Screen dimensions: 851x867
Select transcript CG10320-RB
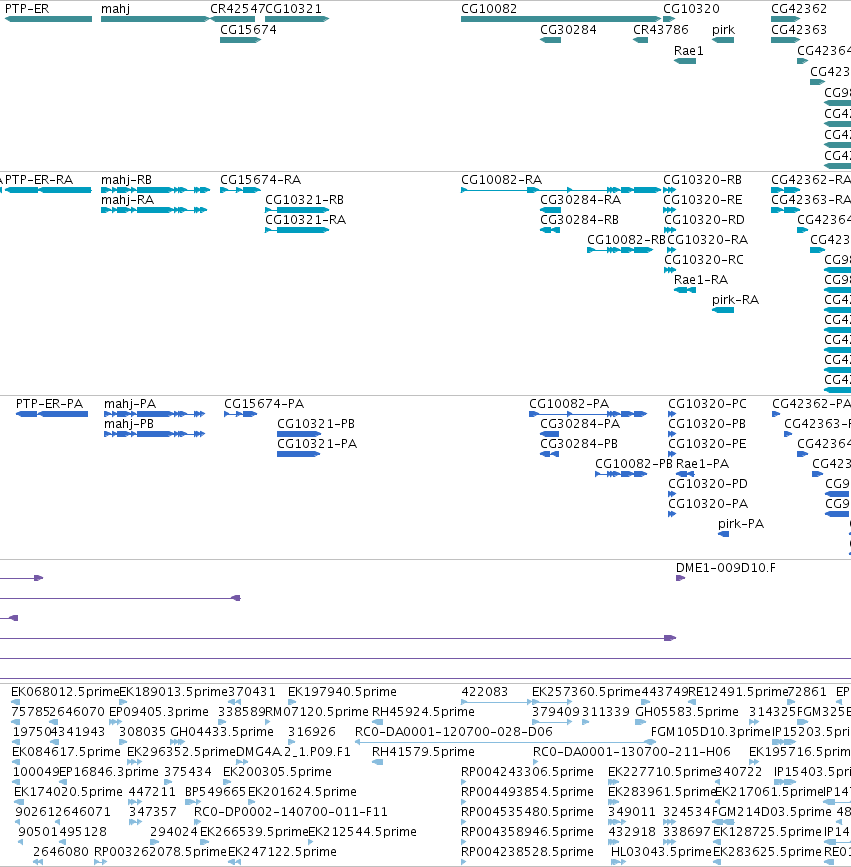[702, 180]
